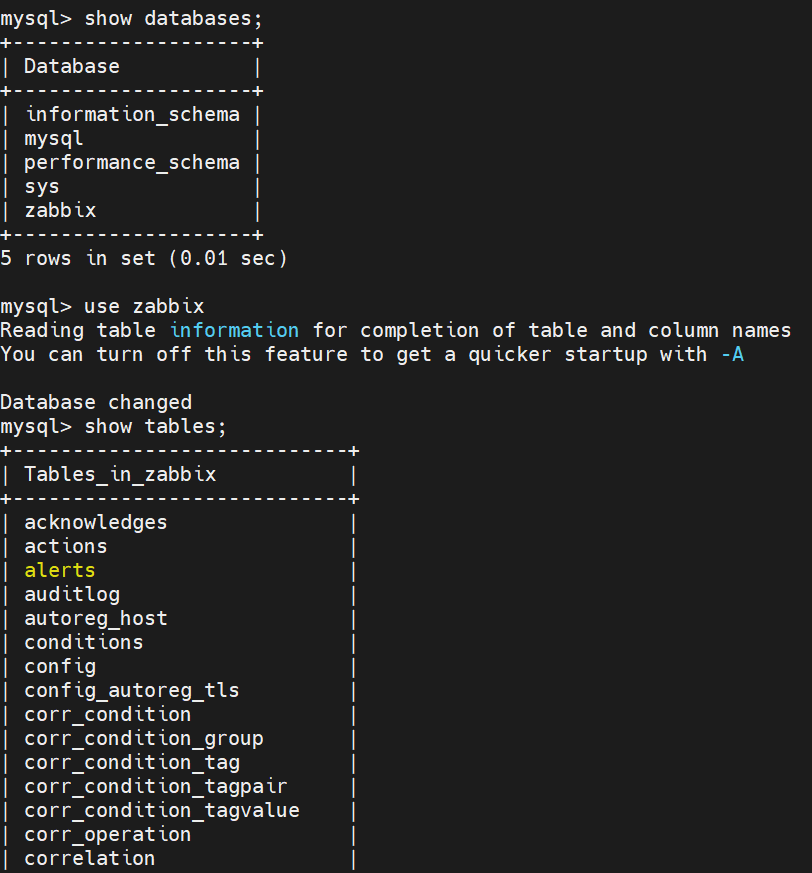The width and height of the screenshot is (812, 873).
Task: Click the 'use zabbix' command line
Action: 102,306
